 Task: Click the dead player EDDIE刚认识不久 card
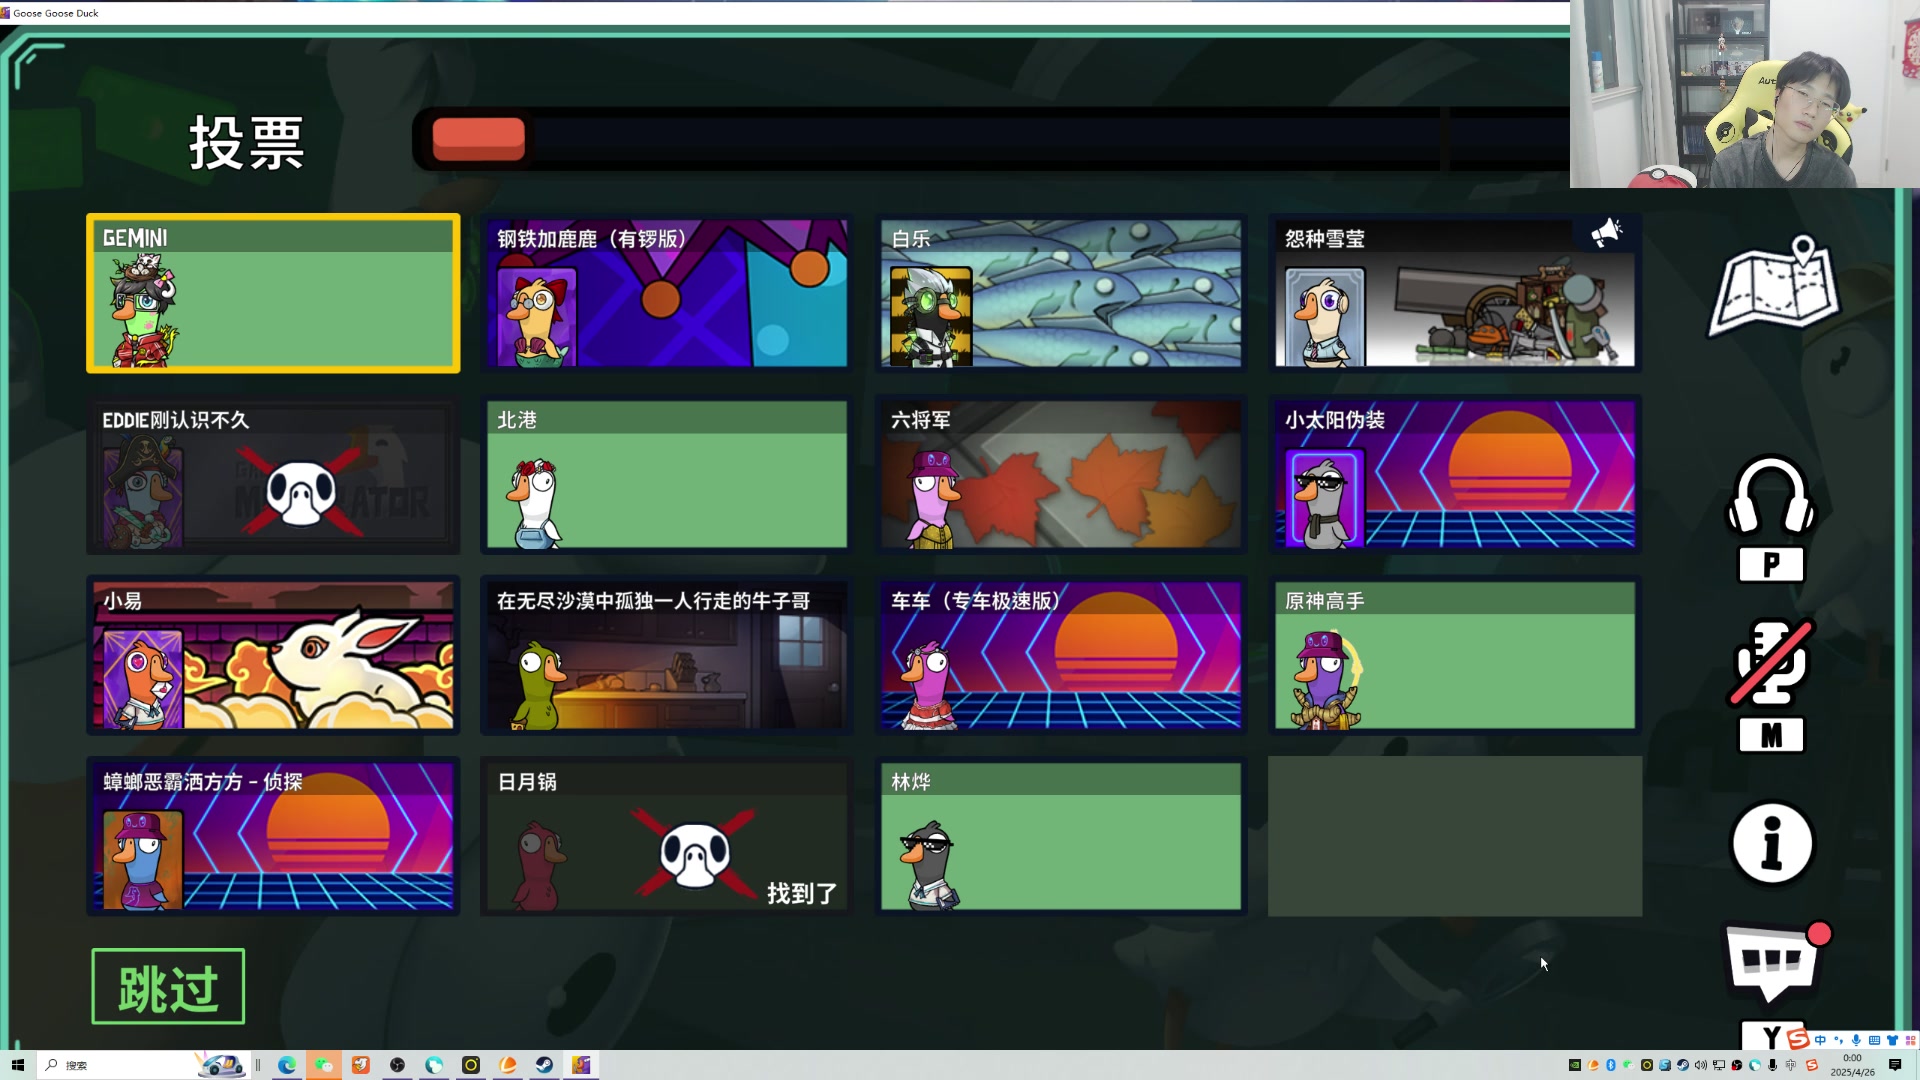click(x=273, y=475)
